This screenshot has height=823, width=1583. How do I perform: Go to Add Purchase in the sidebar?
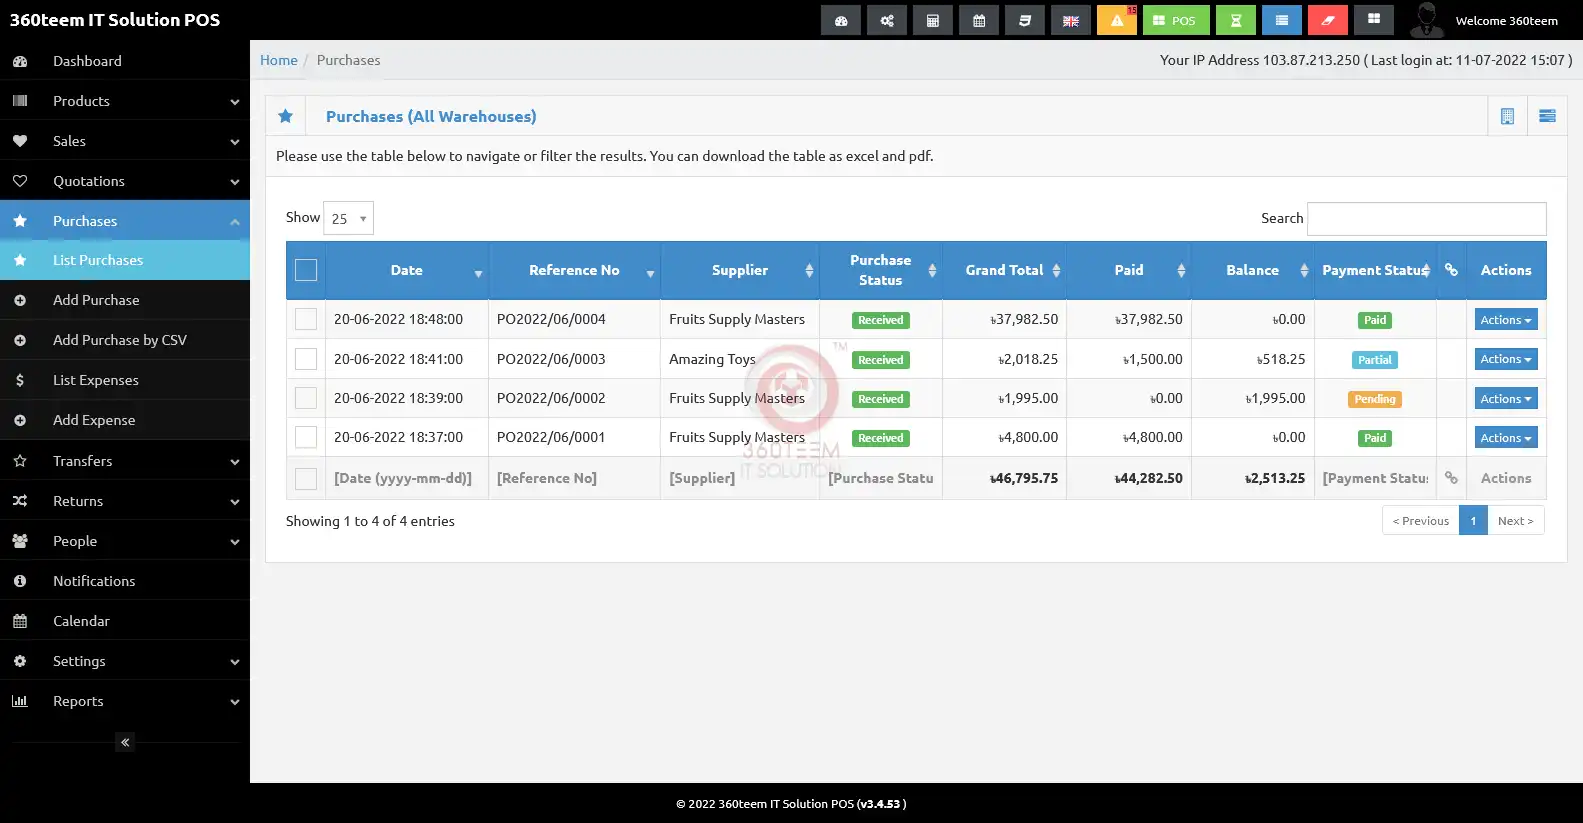[125, 300]
